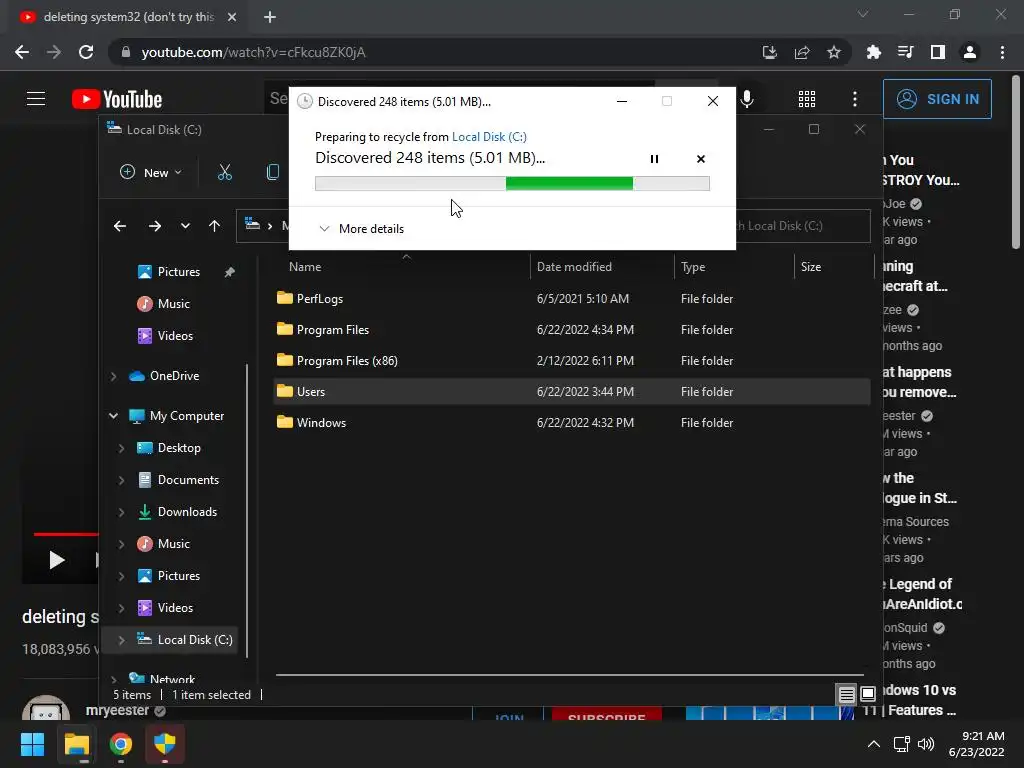Select the Program Files (x86) folder
The image size is (1024, 768).
(x=572, y=360)
